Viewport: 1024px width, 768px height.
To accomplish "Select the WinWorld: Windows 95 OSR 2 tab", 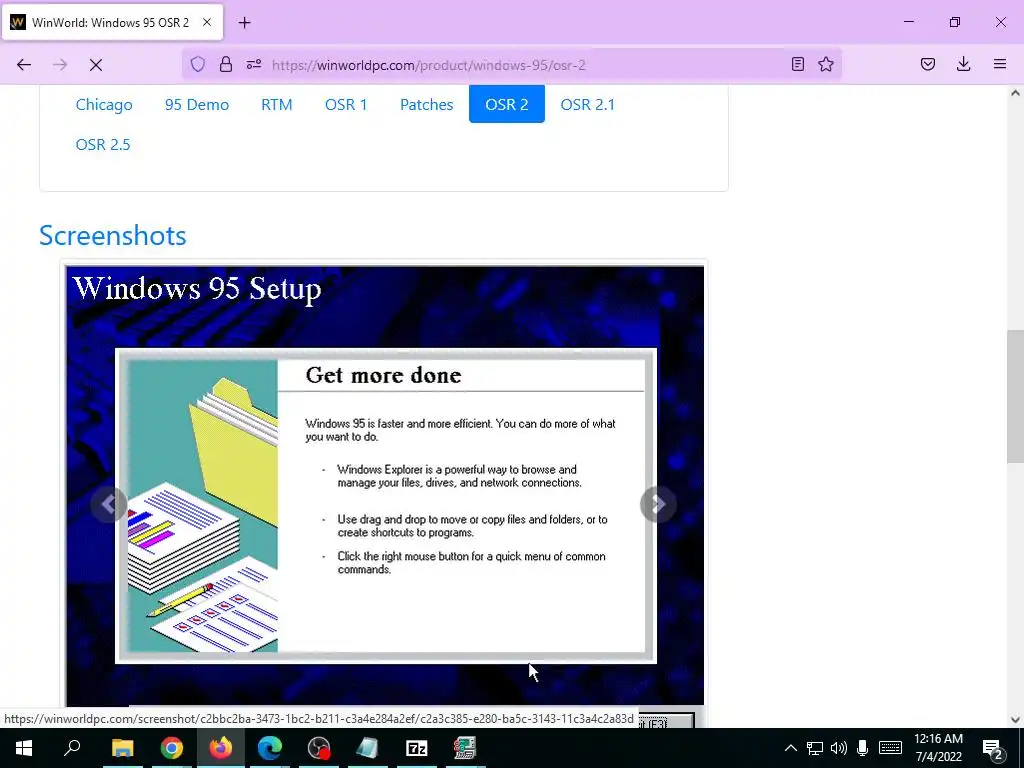I will [x=112, y=22].
